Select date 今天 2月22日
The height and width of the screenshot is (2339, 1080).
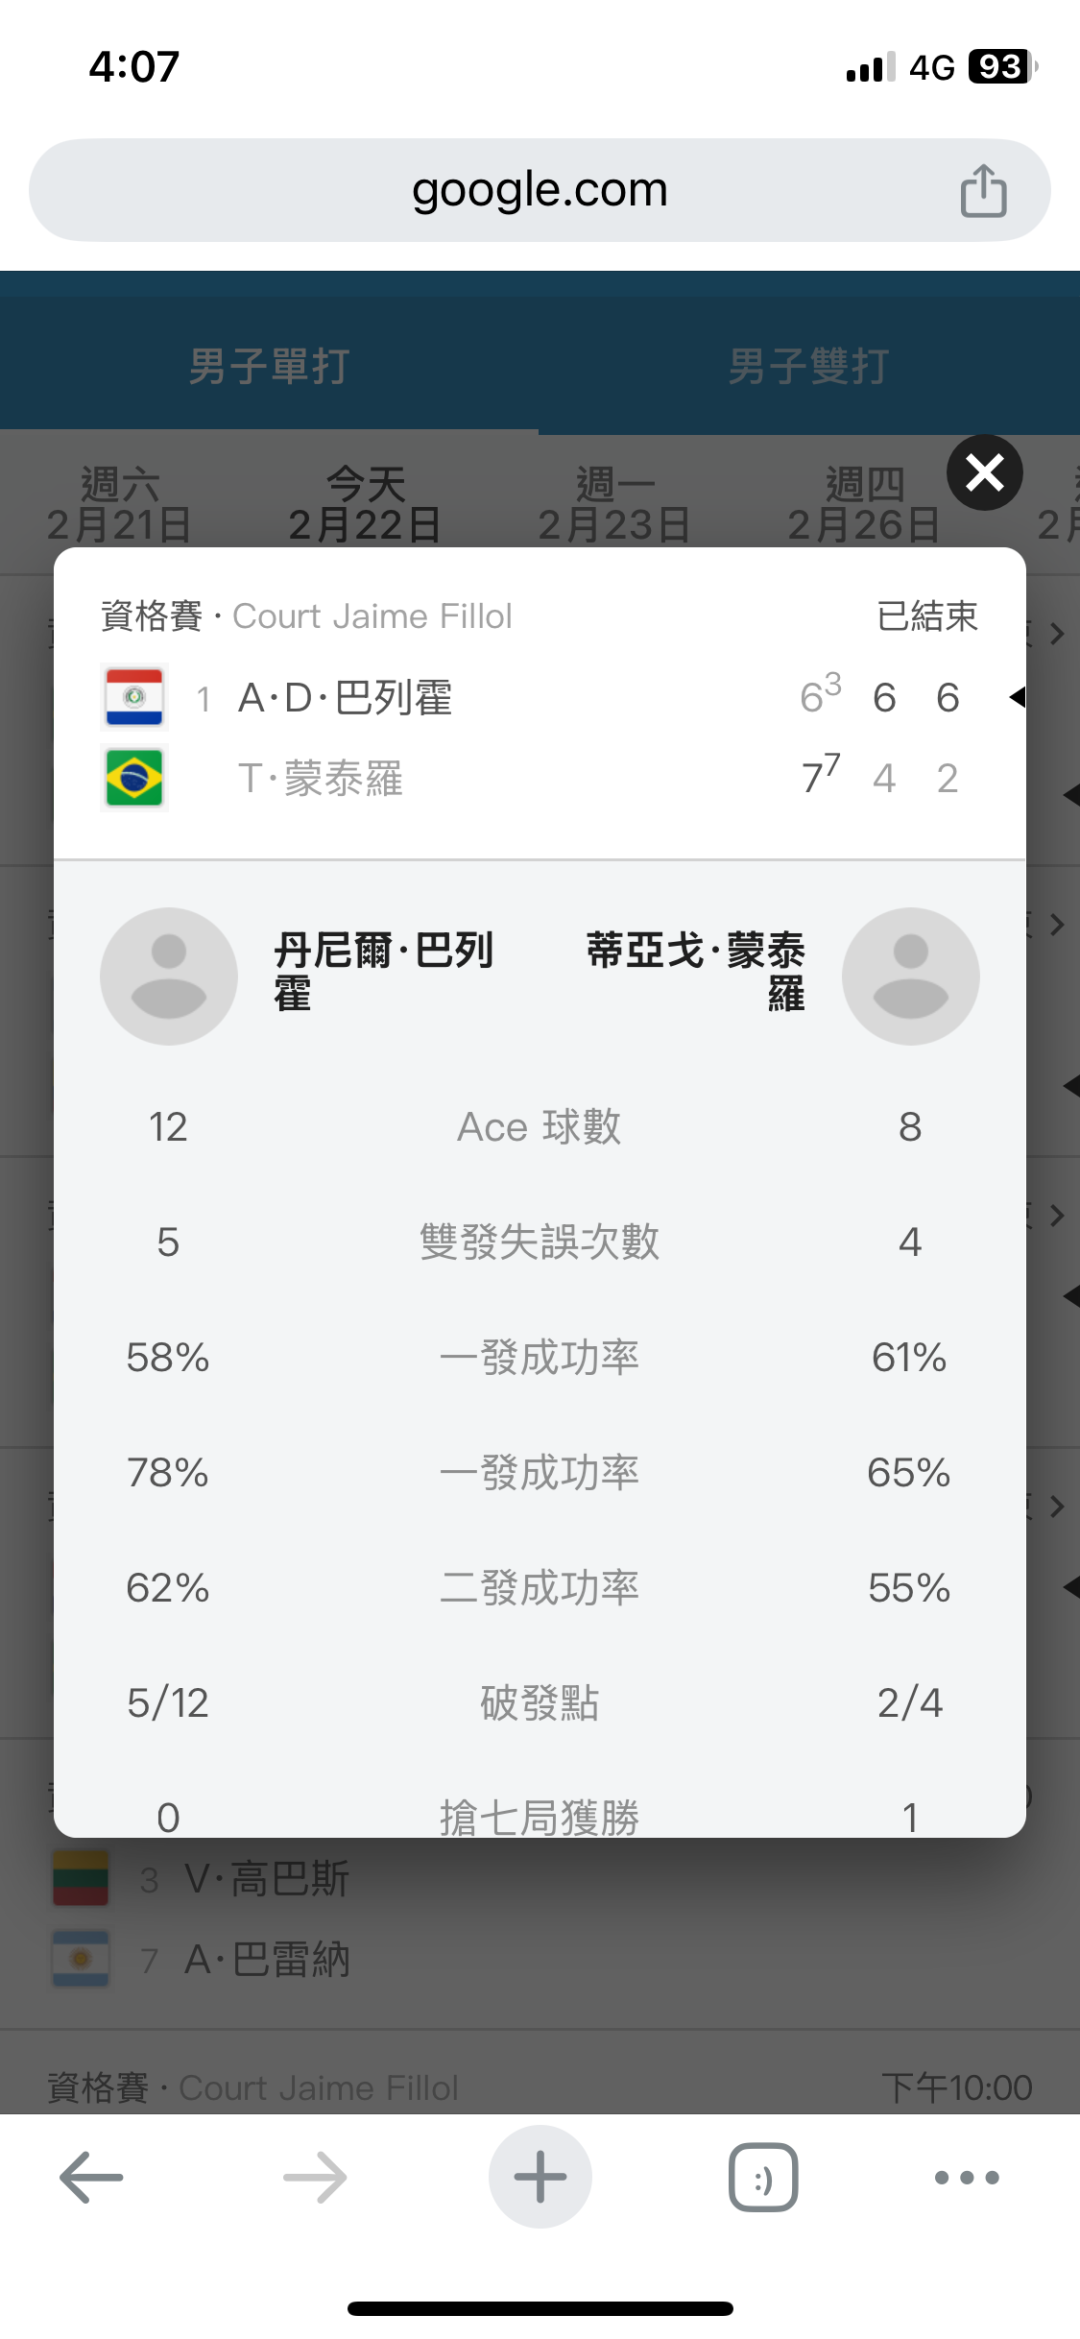coord(365,504)
